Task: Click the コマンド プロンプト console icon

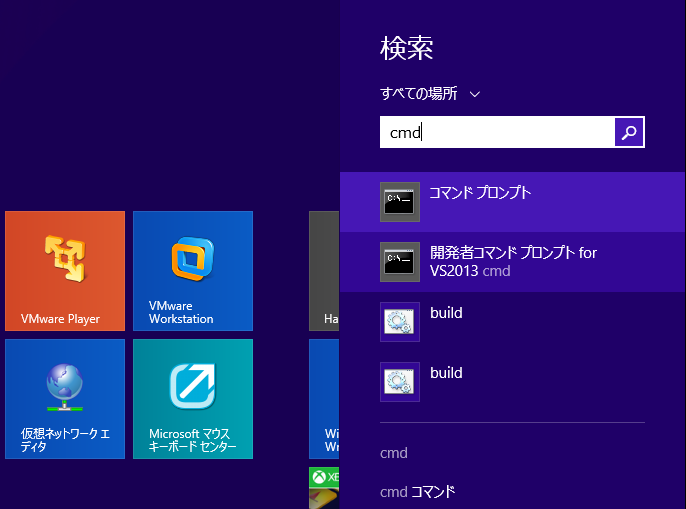Action: (x=400, y=202)
